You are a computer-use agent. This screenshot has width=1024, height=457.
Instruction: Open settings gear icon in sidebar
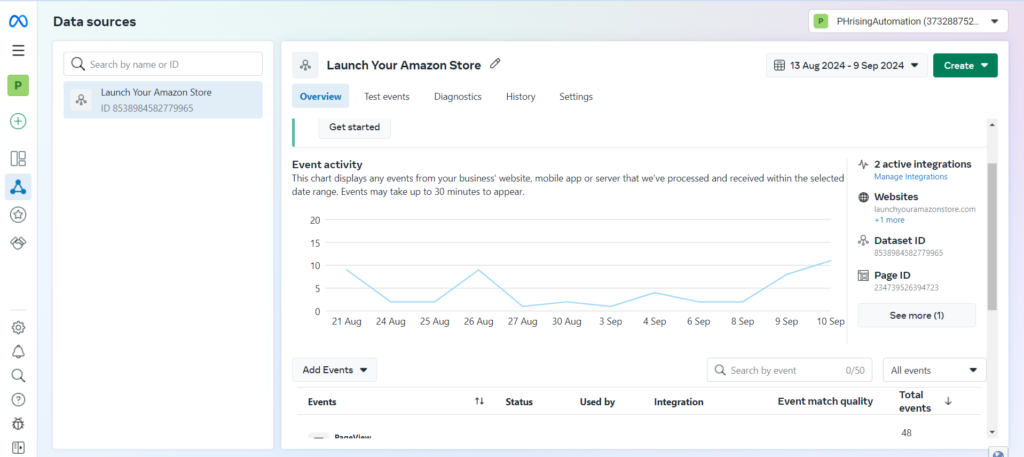tap(18, 328)
